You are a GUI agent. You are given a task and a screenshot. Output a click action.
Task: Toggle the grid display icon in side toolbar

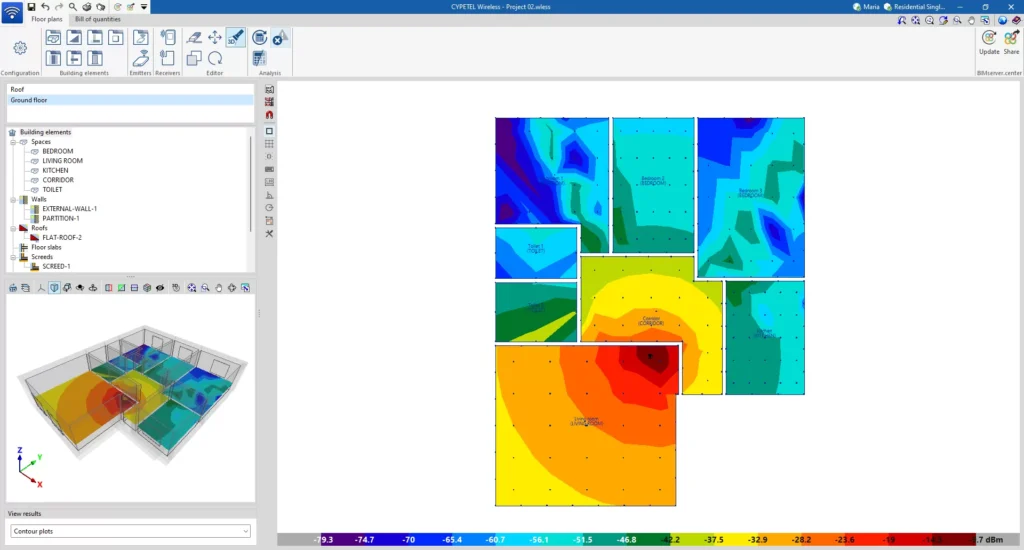point(269,144)
